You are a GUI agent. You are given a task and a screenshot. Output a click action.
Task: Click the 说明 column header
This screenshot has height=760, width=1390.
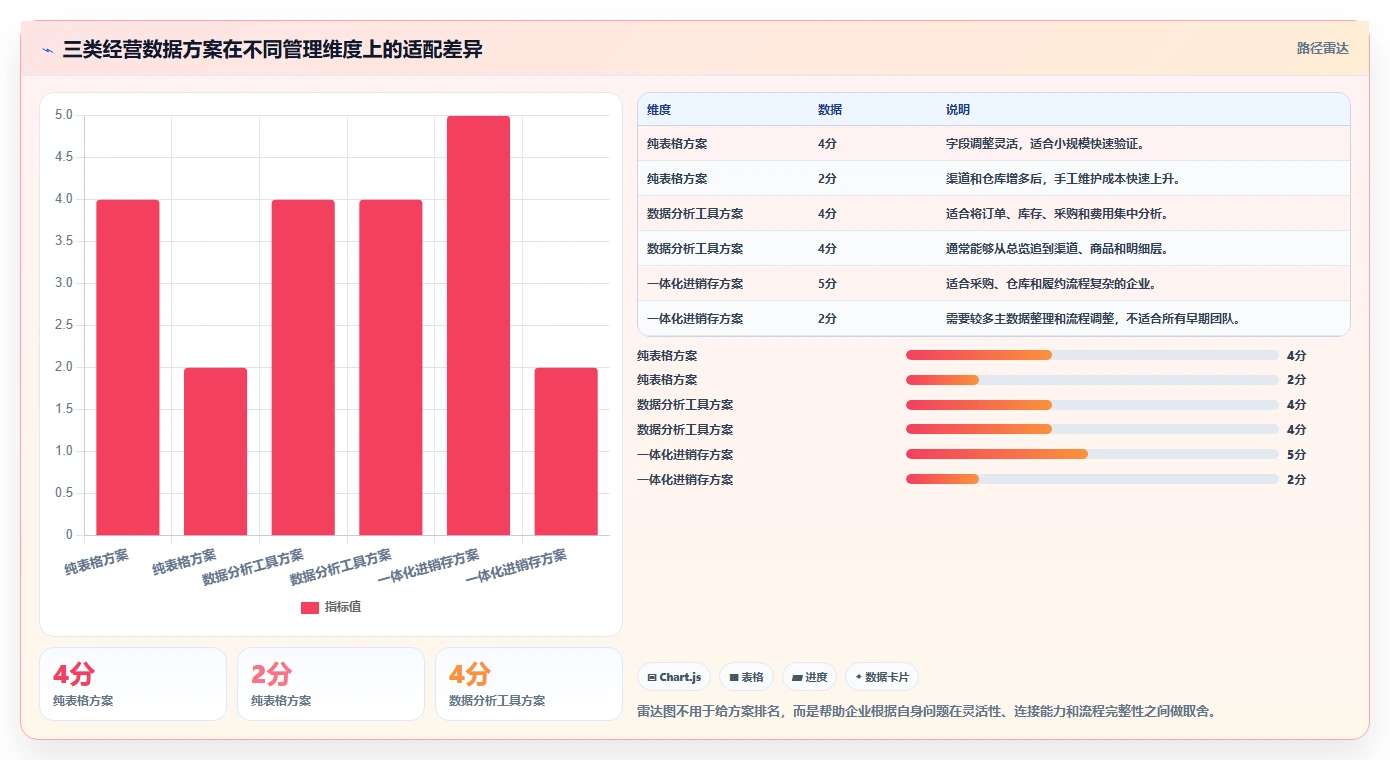(x=958, y=109)
